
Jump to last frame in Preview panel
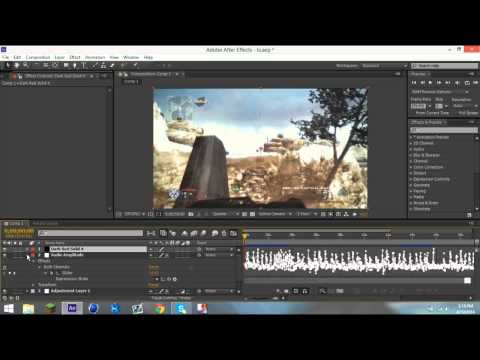pyautogui.click(x=448, y=82)
